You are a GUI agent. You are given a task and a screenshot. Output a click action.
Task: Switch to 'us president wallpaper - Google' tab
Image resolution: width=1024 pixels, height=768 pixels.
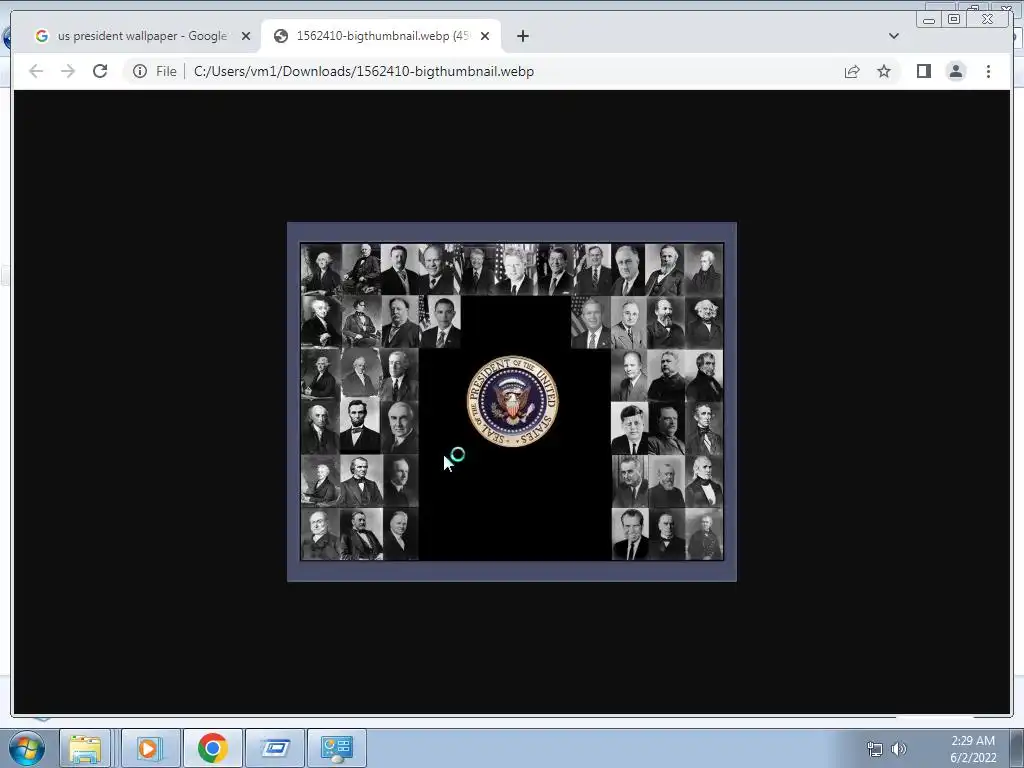pyautogui.click(x=142, y=36)
